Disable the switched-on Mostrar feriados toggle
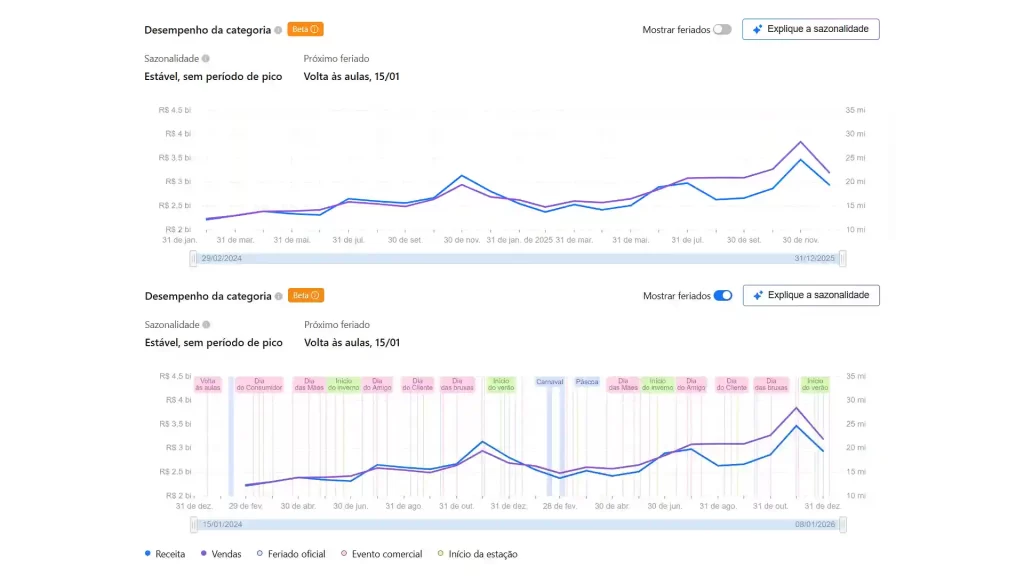 tap(722, 296)
